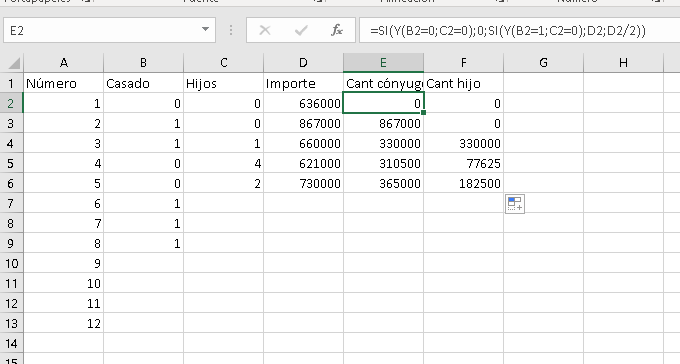The width and height of the screenshot is (680, 364).
Task: Select cell with value 660000
Action: (303, 143)
